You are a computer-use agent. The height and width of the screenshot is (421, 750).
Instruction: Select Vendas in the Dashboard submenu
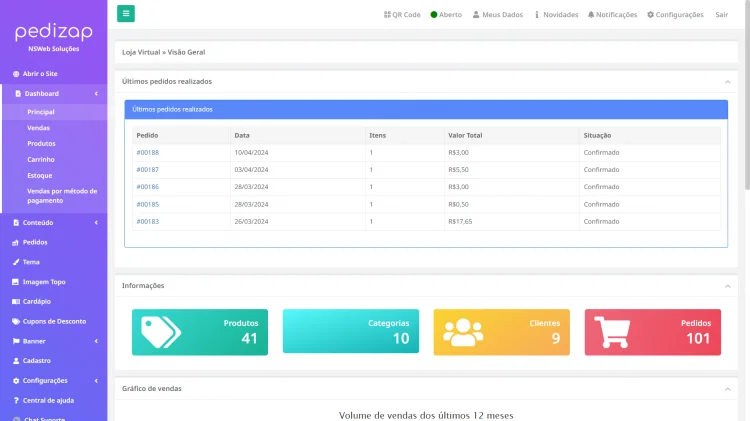tap(39, 128)
